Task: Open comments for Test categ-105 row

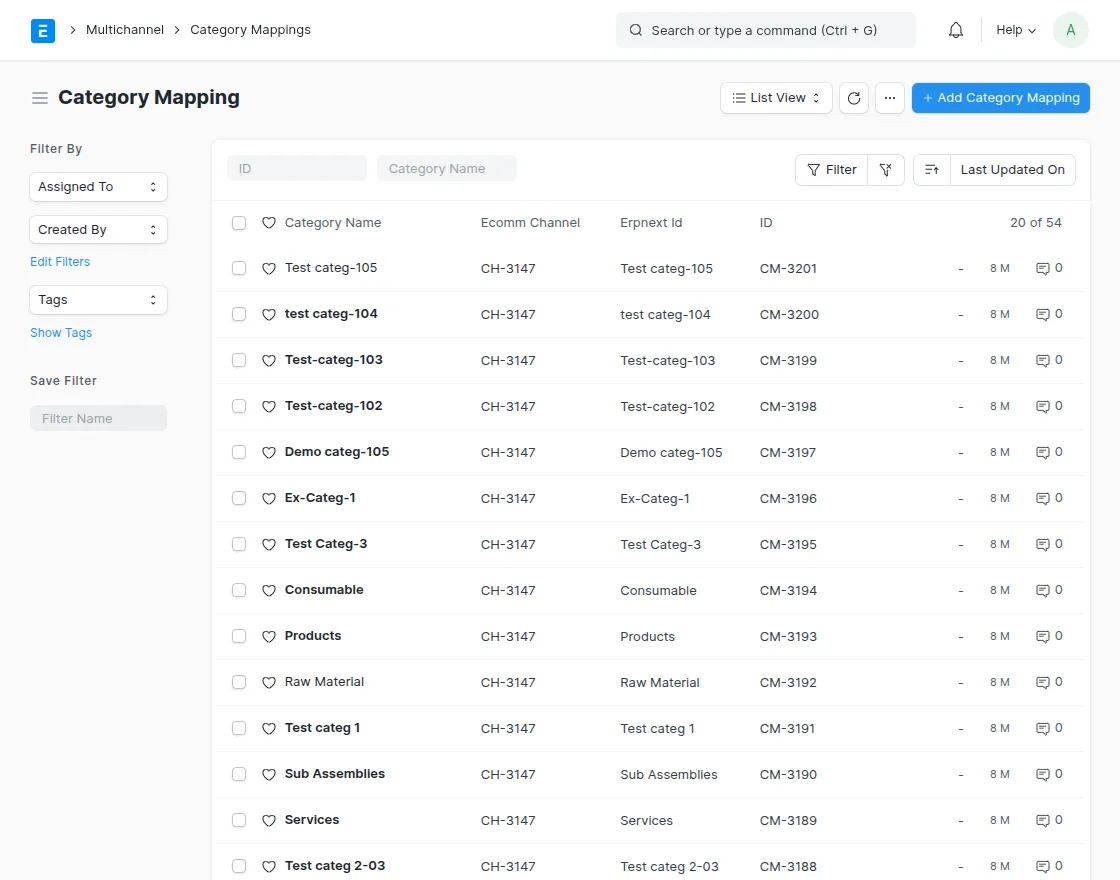Action: [1049, 268]
